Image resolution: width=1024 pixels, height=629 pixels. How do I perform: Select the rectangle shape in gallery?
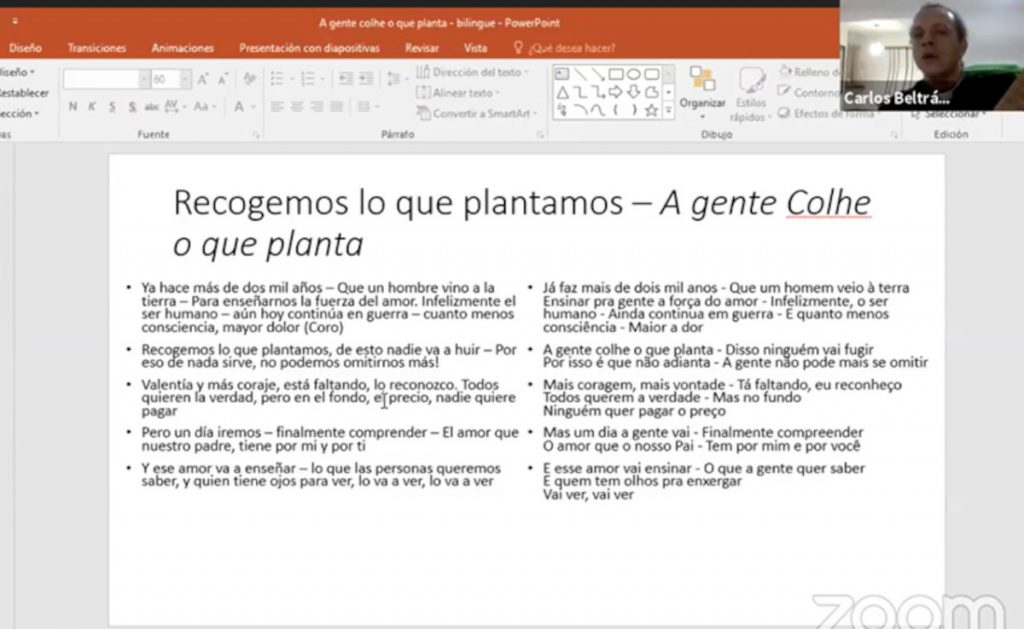(616, 74)
